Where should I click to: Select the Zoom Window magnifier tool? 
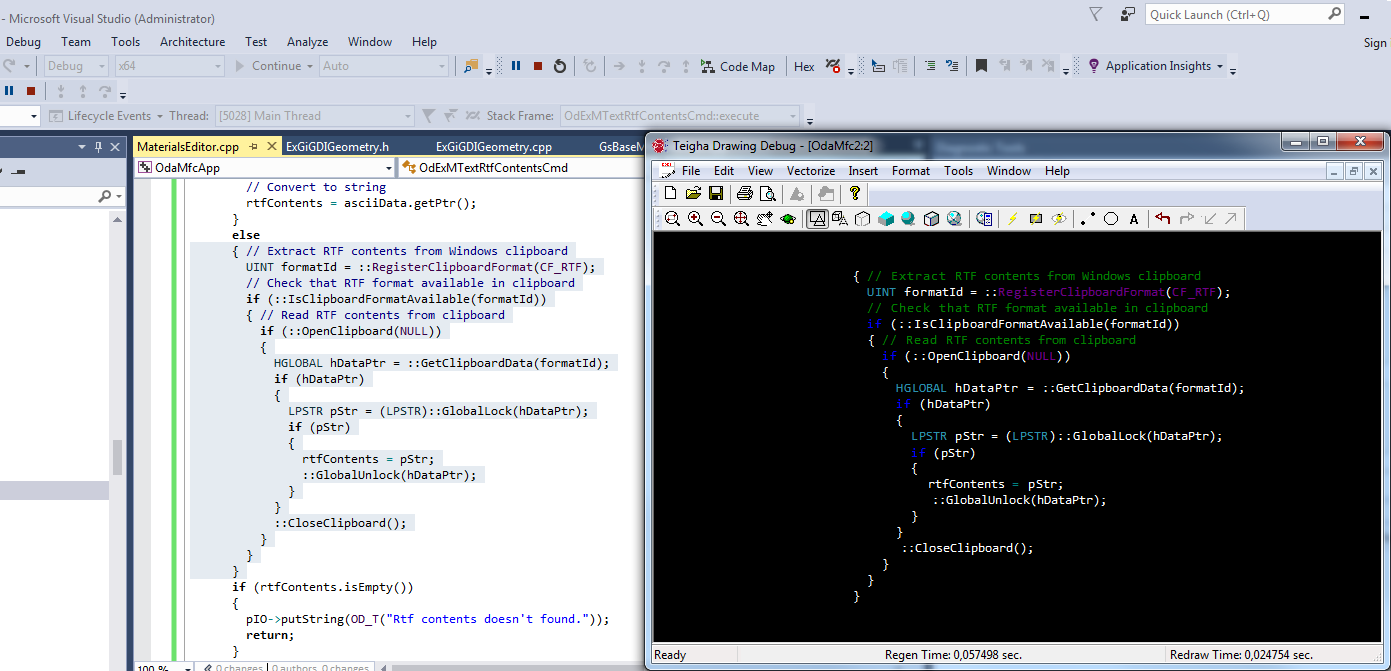tap(672, 219)
